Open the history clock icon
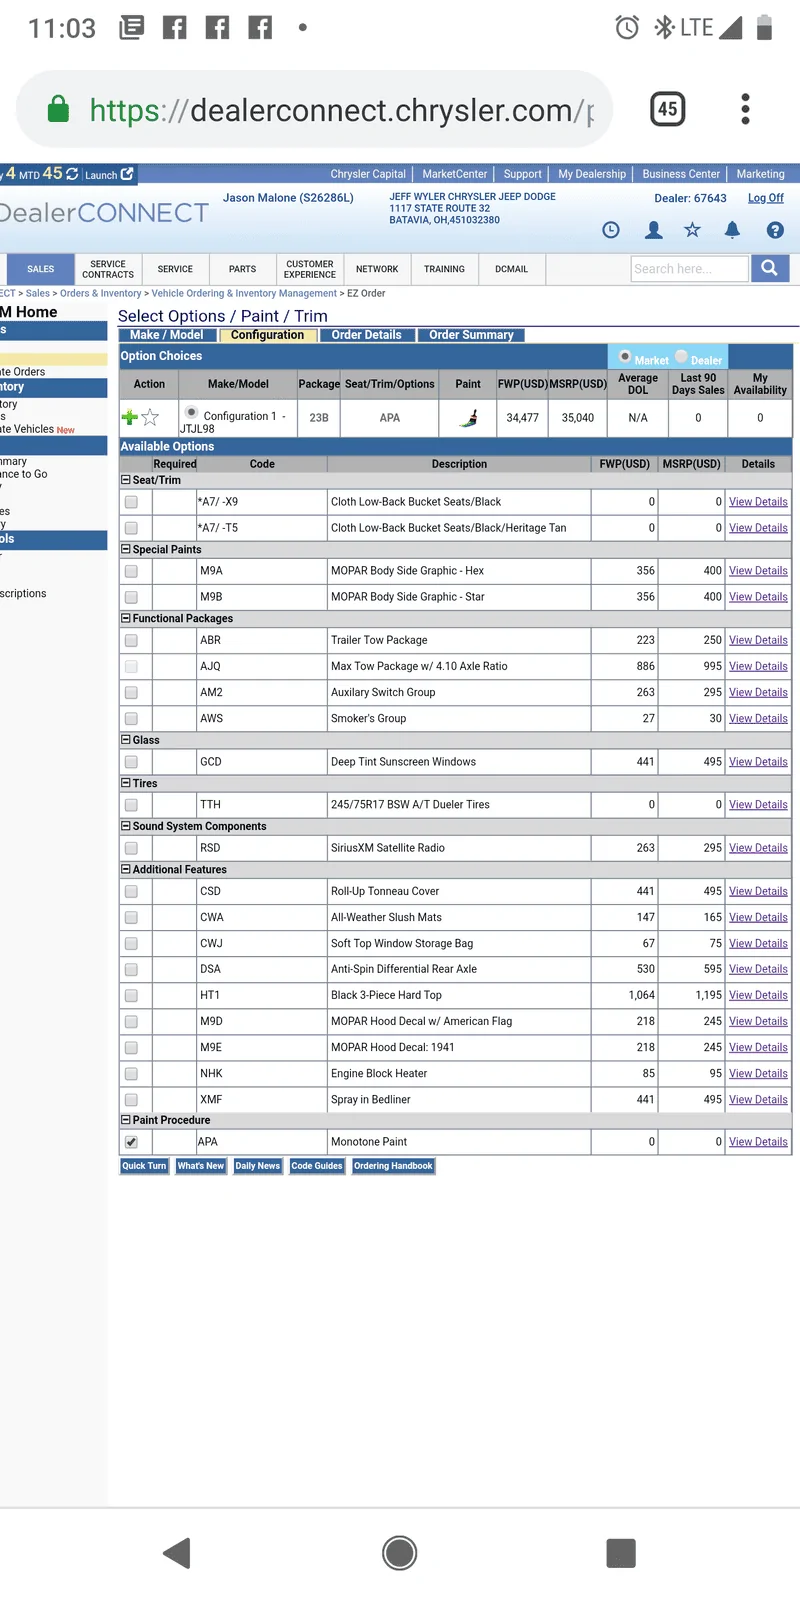800x1600 pixels. pyautogui.click(x=611, y=230)
